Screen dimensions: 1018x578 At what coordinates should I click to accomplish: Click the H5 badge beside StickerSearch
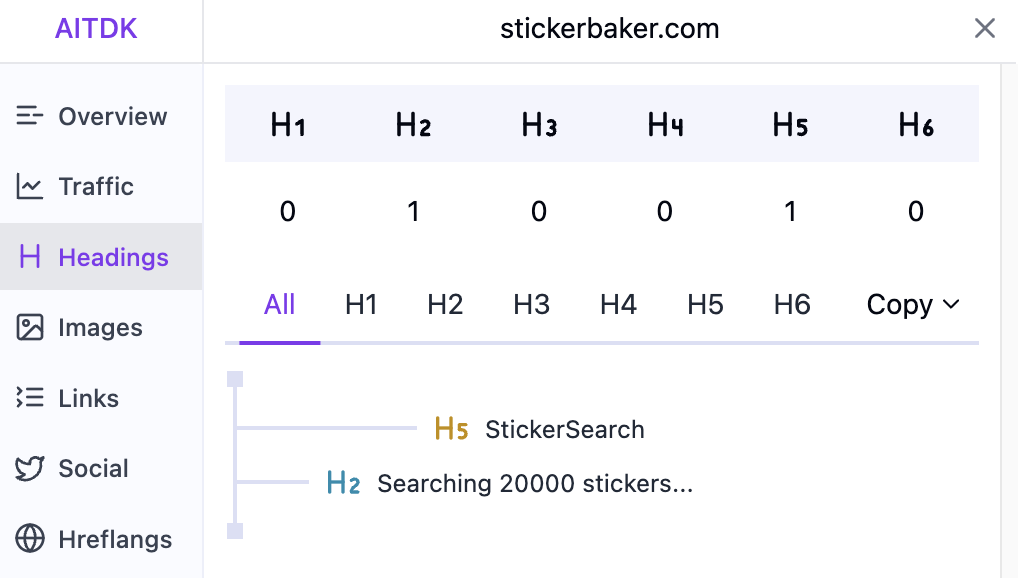451,430
